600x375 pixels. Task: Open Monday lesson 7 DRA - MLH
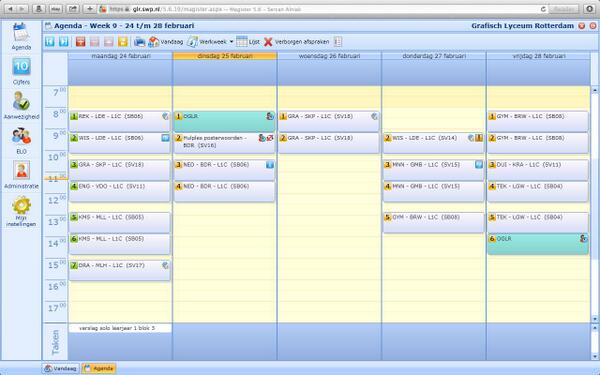pyautogui.click(x=120, y=270)
